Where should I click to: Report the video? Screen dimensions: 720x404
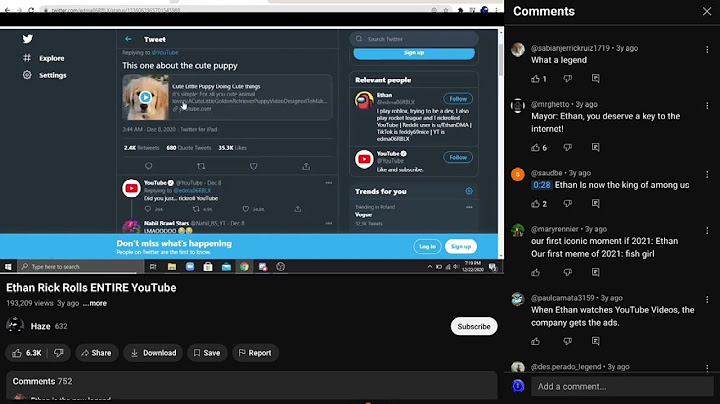(x=255, y=353)
